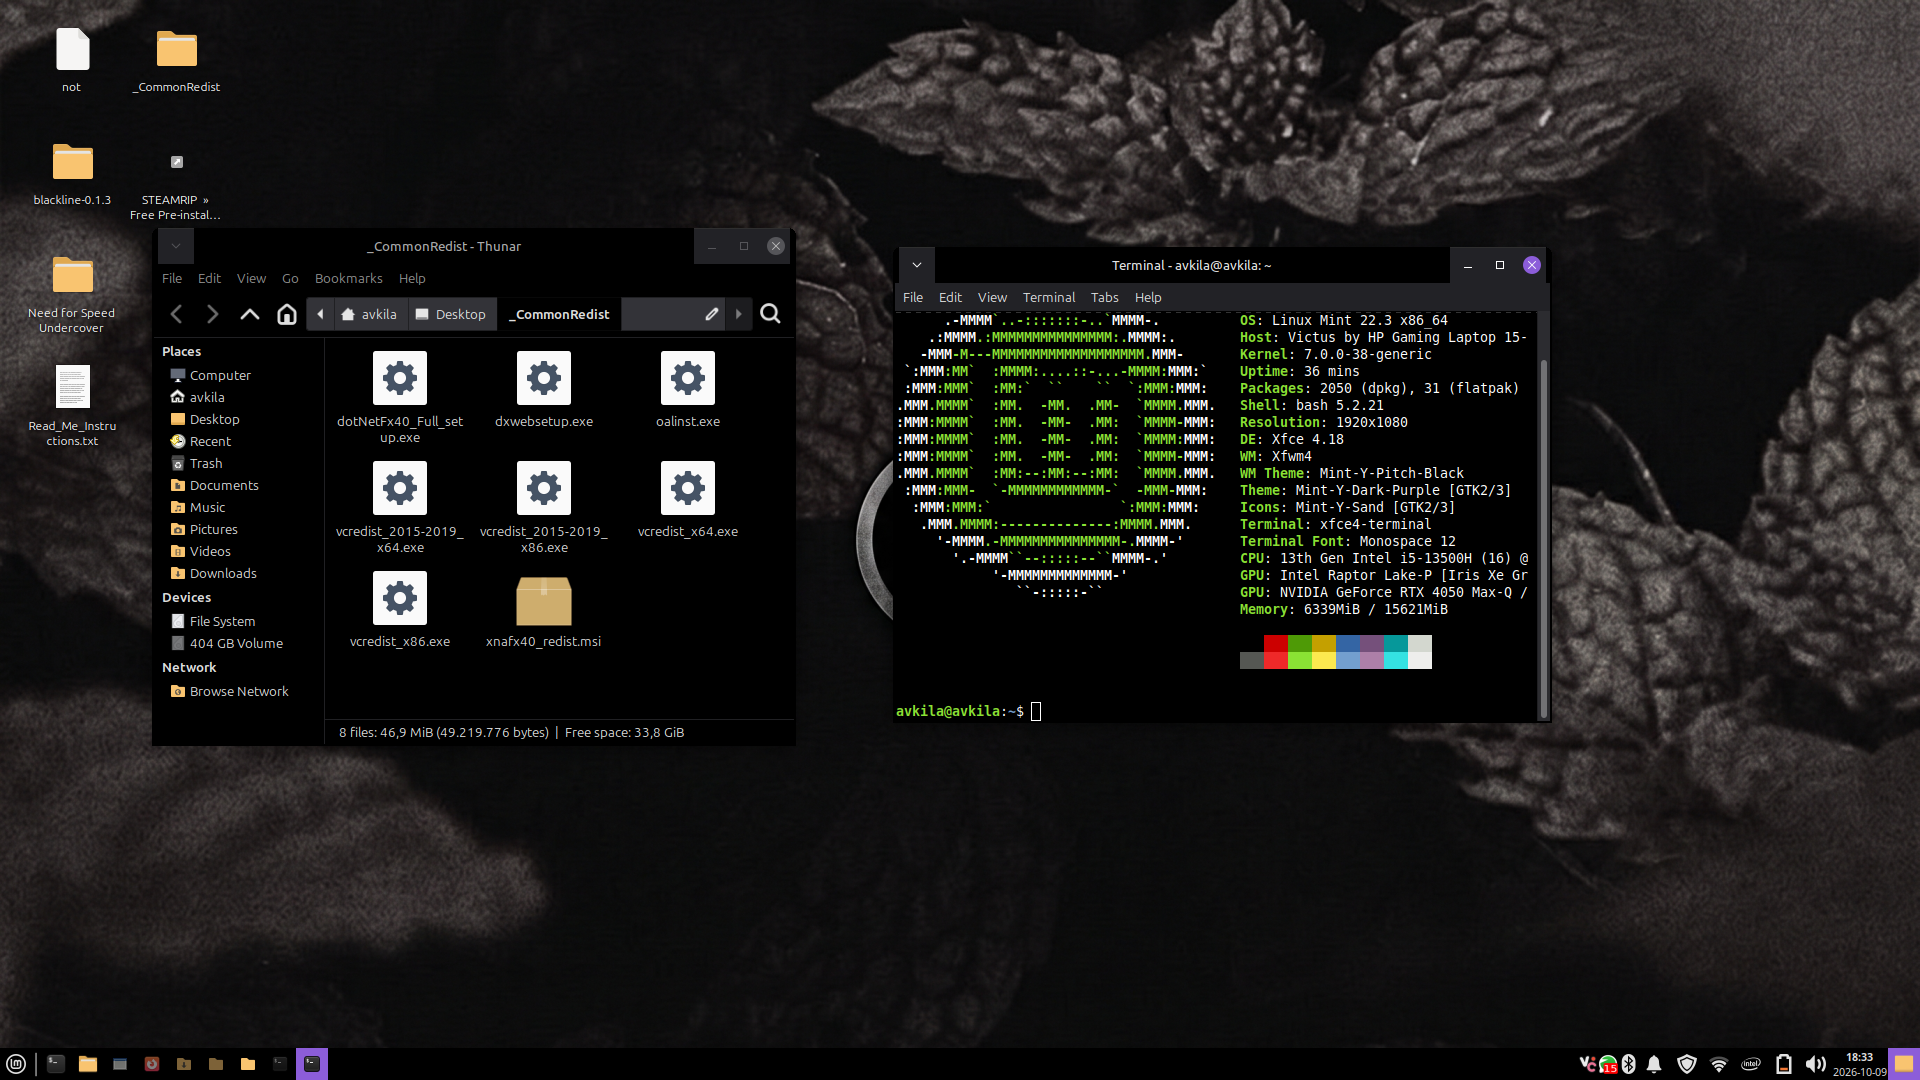Go to parent folder in Thunar
Viewport: 1920px width, 1080px height.
click(x=250, y=314)
